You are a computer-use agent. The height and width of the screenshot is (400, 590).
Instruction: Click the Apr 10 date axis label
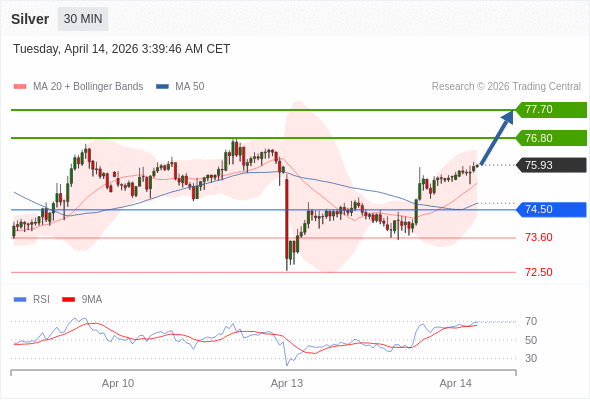[x=118, y=383]
